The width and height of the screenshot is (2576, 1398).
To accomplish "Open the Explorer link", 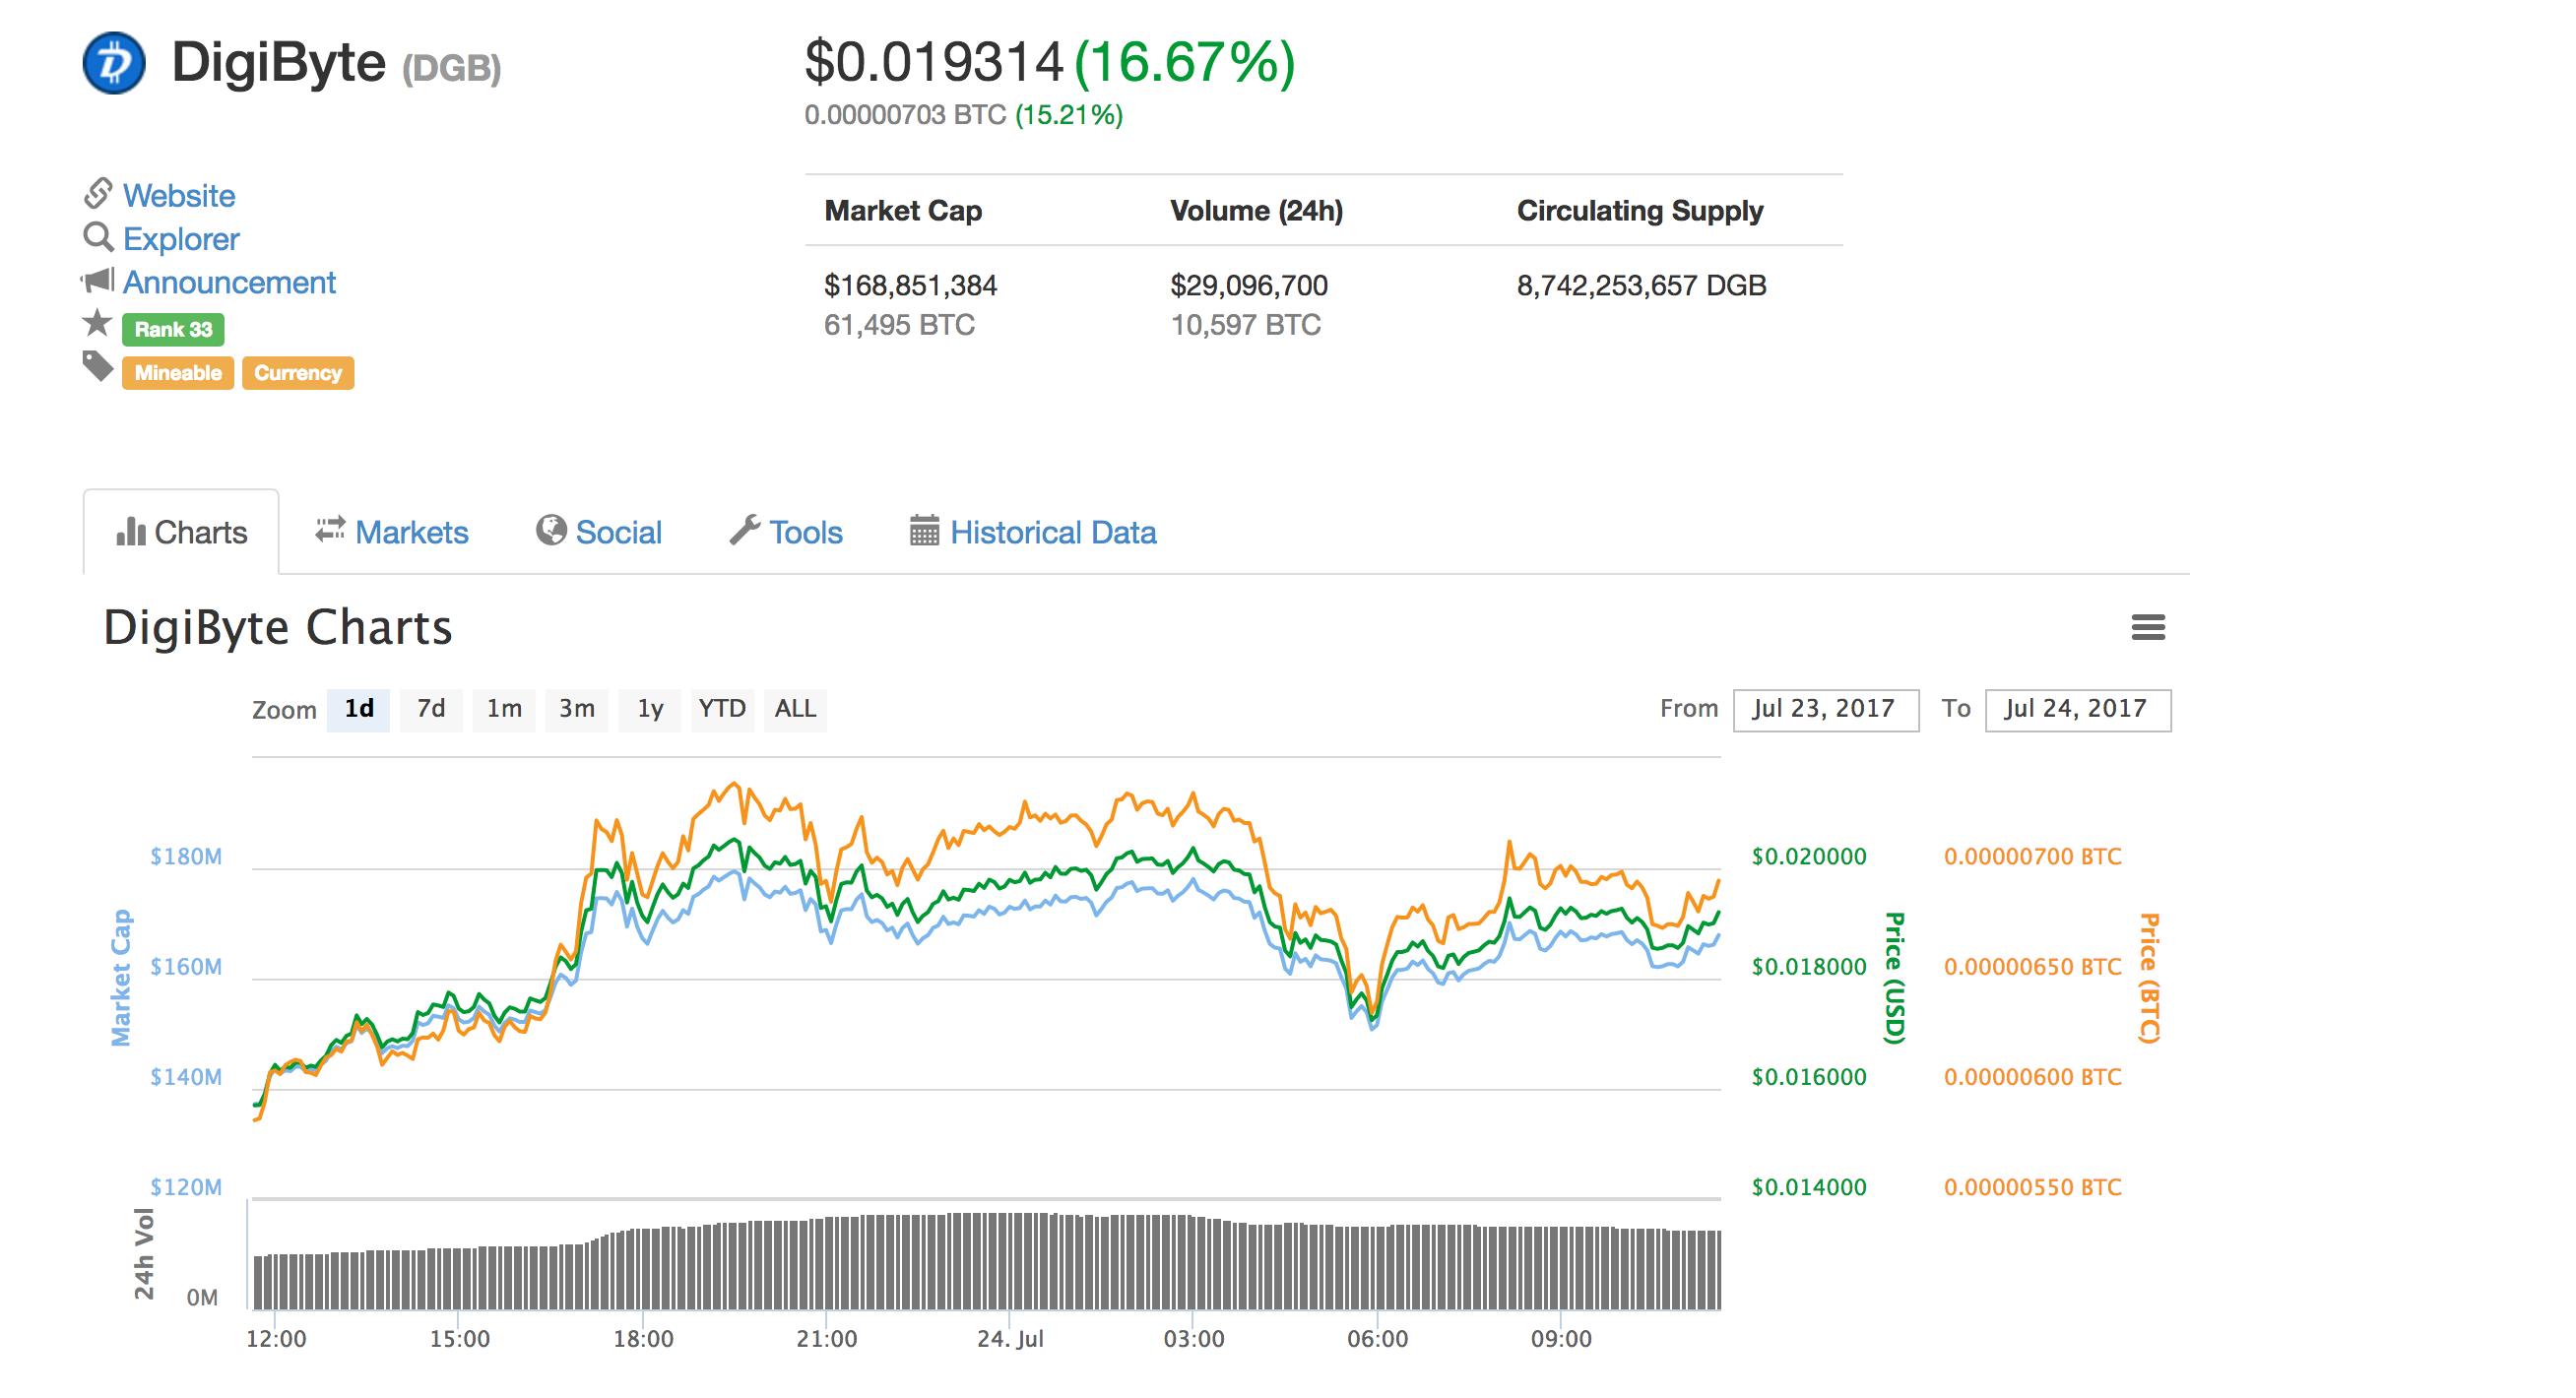I will click(181, 239).
